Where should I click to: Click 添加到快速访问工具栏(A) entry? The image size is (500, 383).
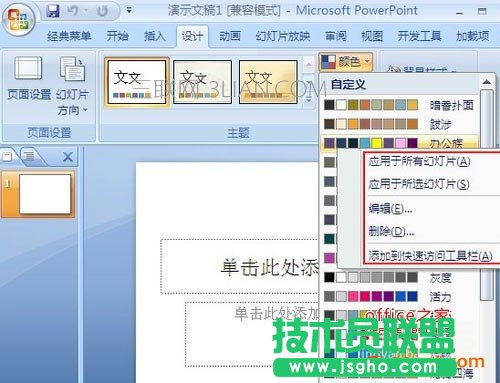click(430, 256)
